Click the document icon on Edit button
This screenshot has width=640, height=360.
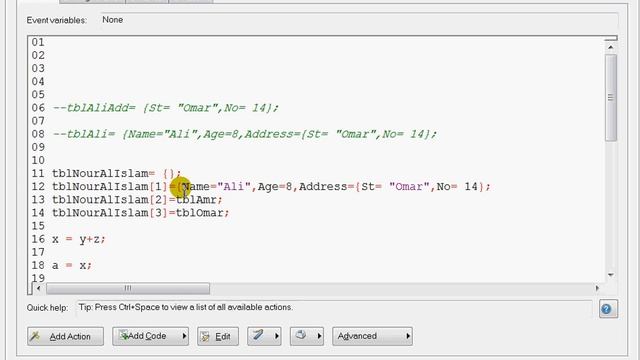coord(205,336)
